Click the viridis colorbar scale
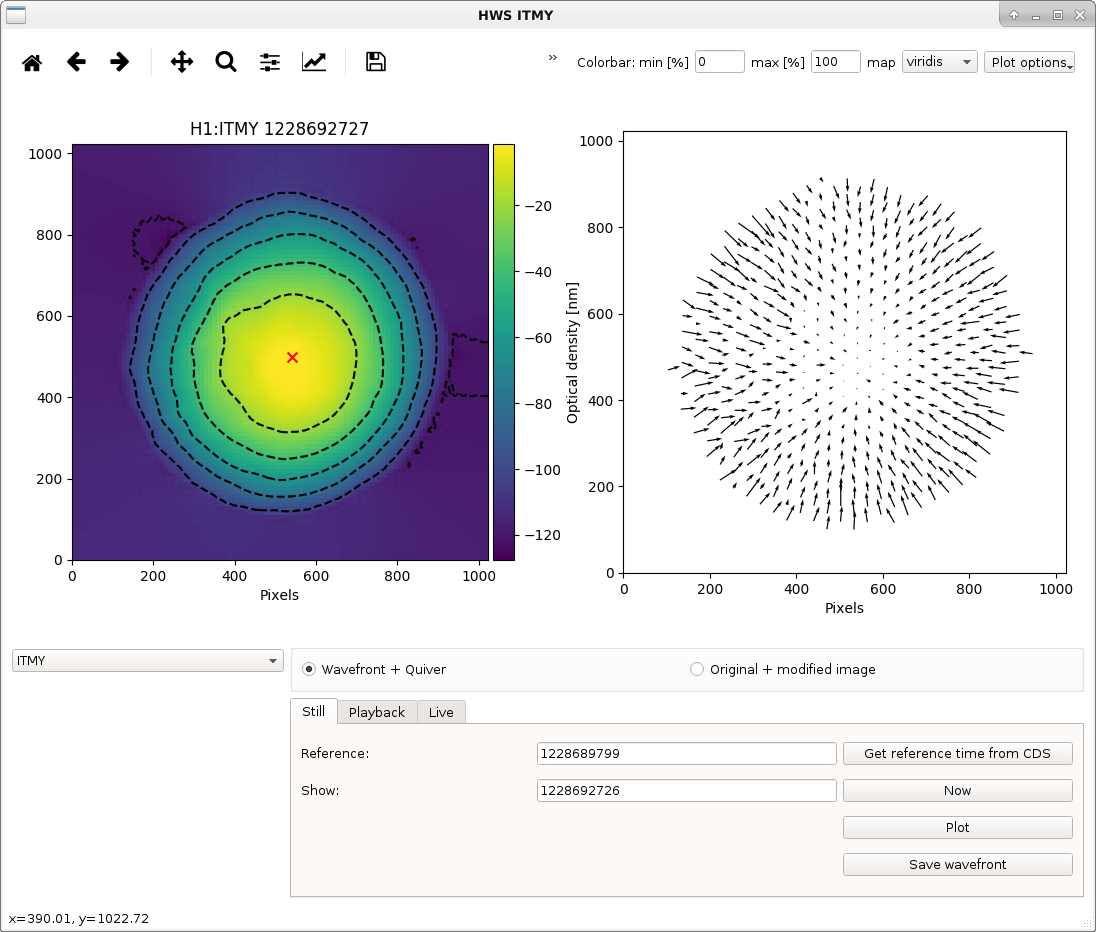 point(504,352)
